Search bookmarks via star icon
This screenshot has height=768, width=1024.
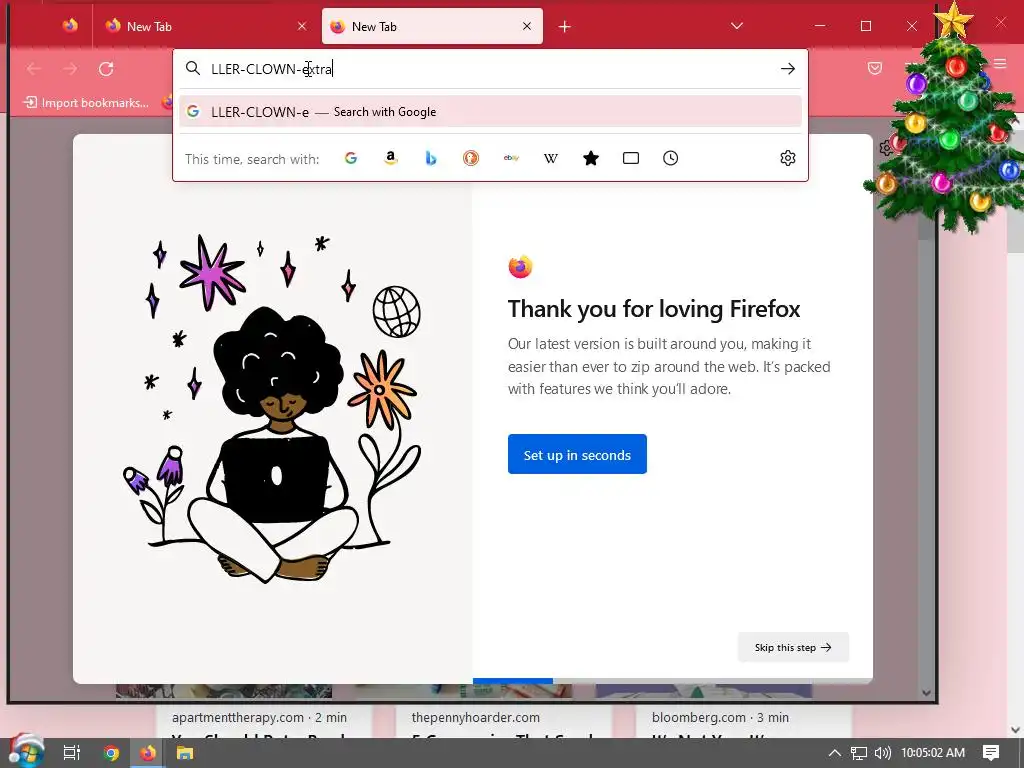click(591, 158)
